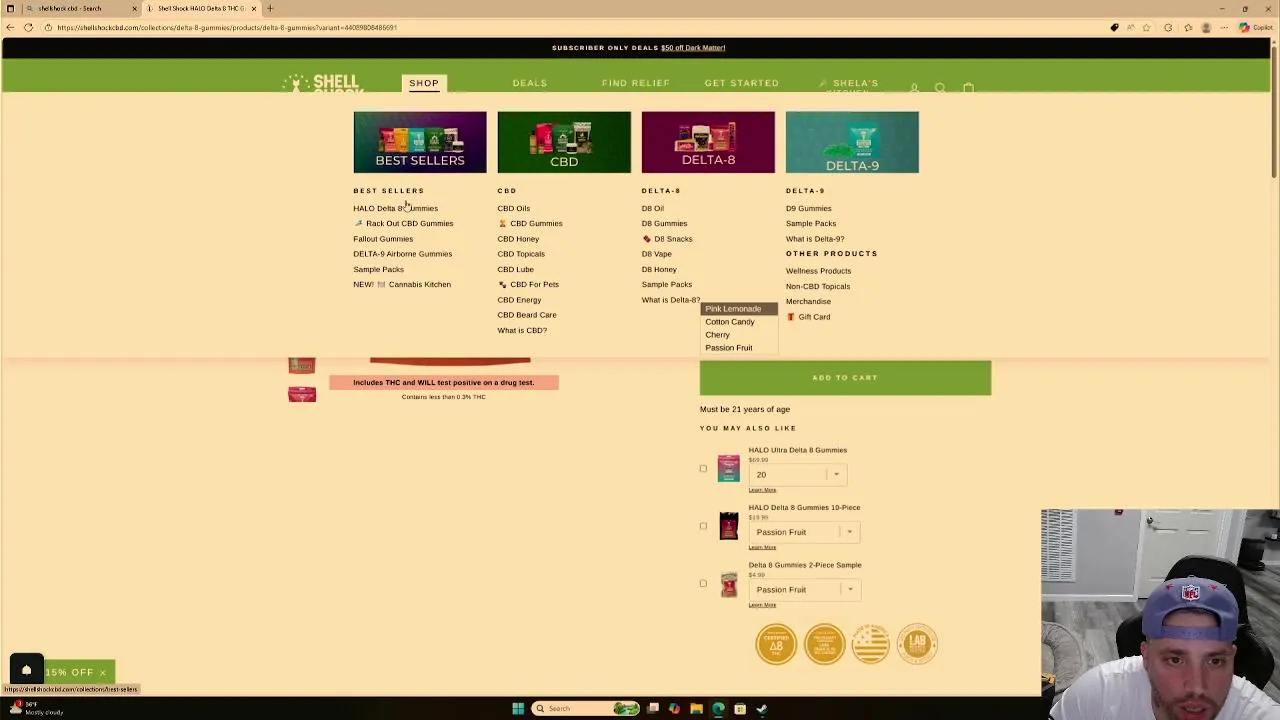Open the quantity 20 dropdown for HALO Ultra
This screenshot has height=720, width=1280.
pyautogui.click(x=798, y=475)
